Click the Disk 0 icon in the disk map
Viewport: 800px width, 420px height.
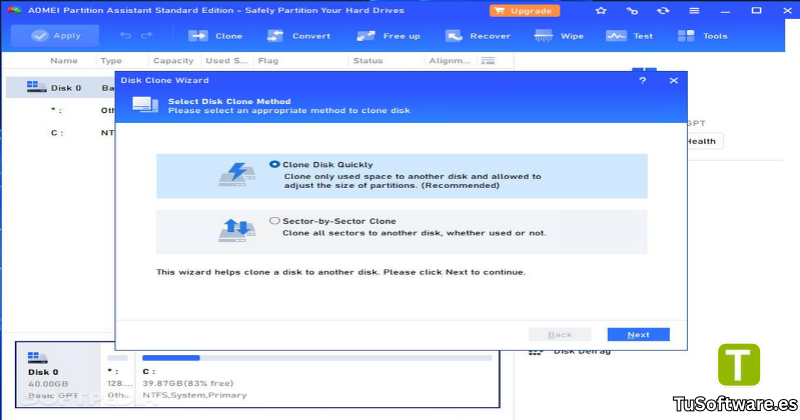pyautogui.click(x=37, y=357)
